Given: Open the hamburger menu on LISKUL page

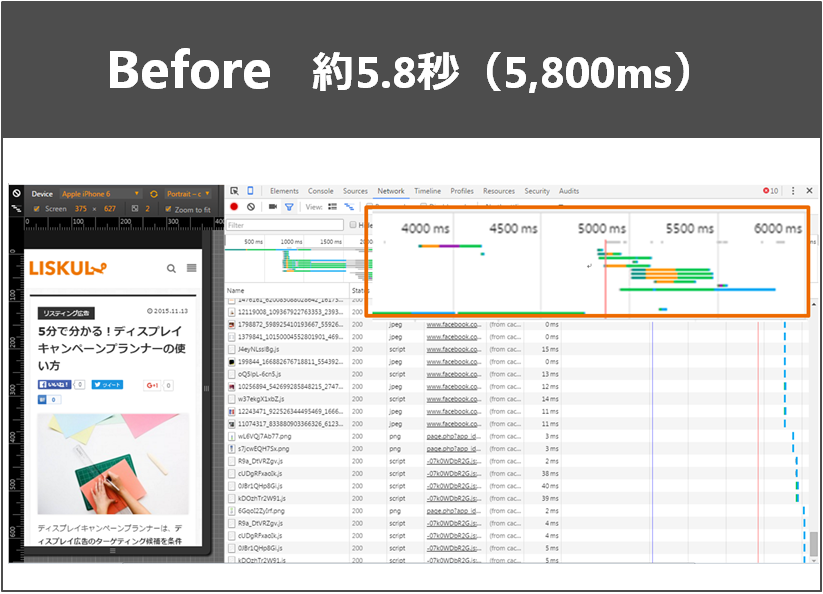Looking at the screenshot, I should 192,268.
